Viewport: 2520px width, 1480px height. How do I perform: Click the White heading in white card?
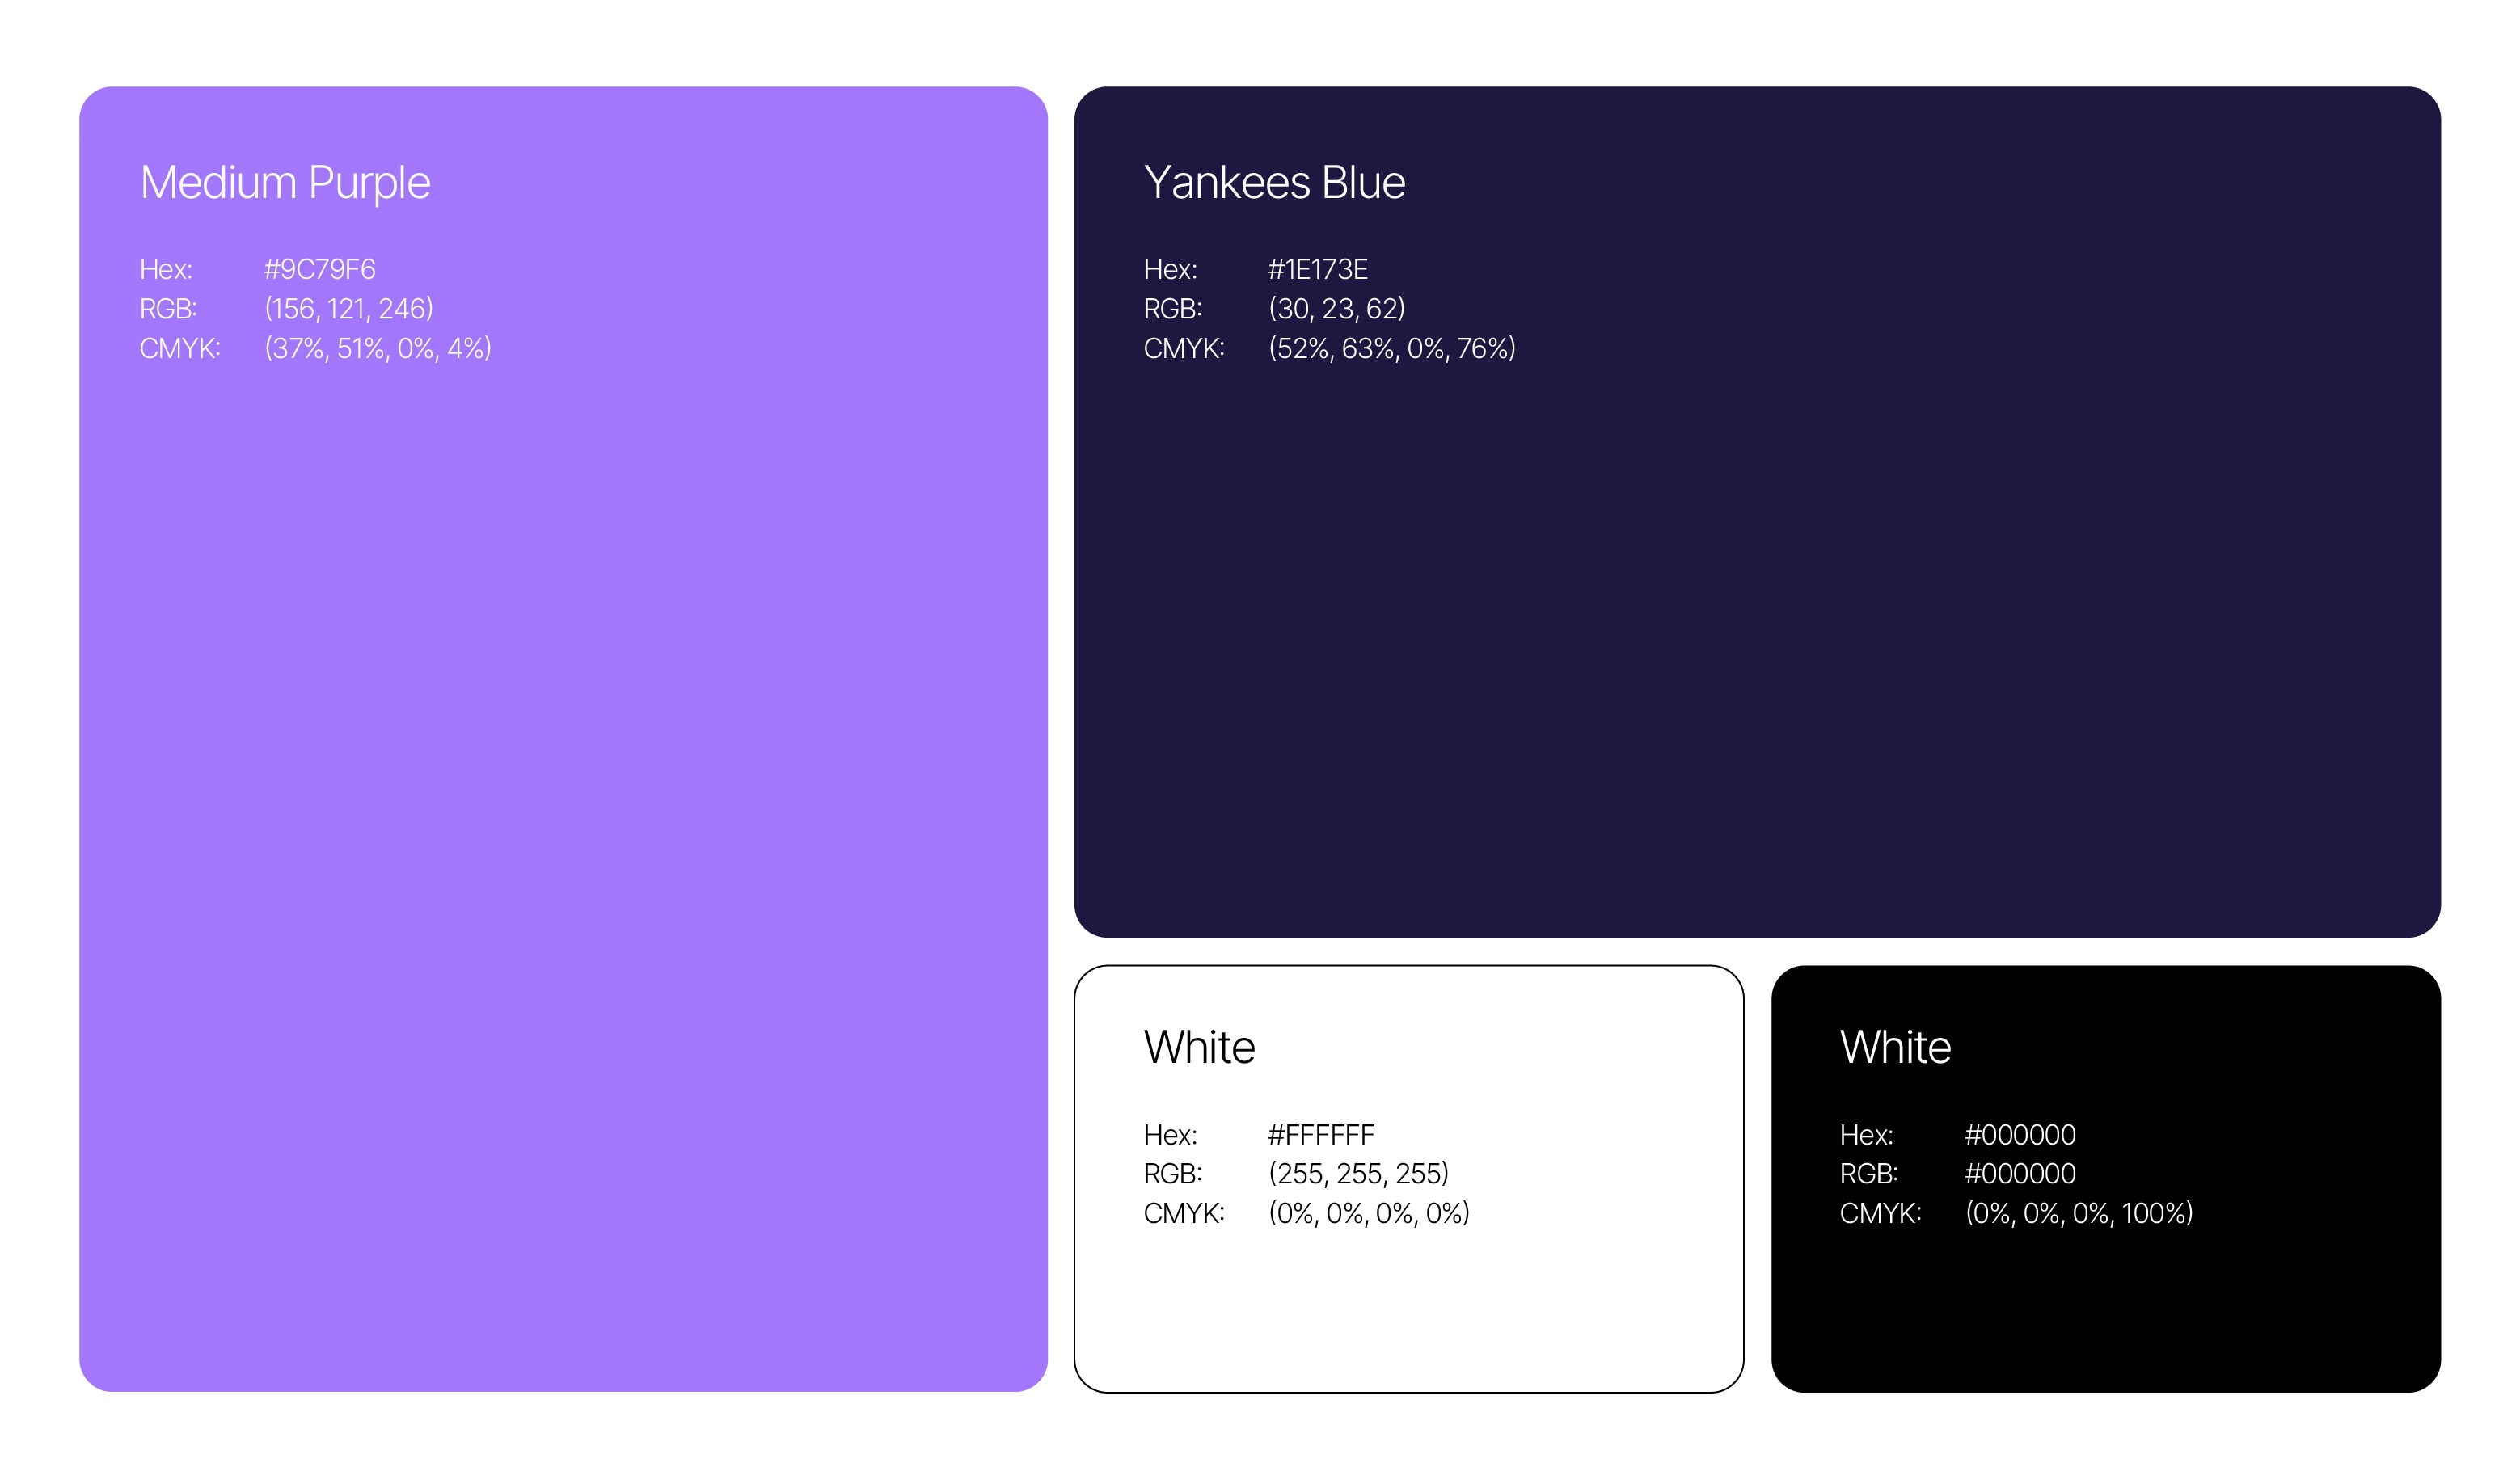[1199, 1047]
